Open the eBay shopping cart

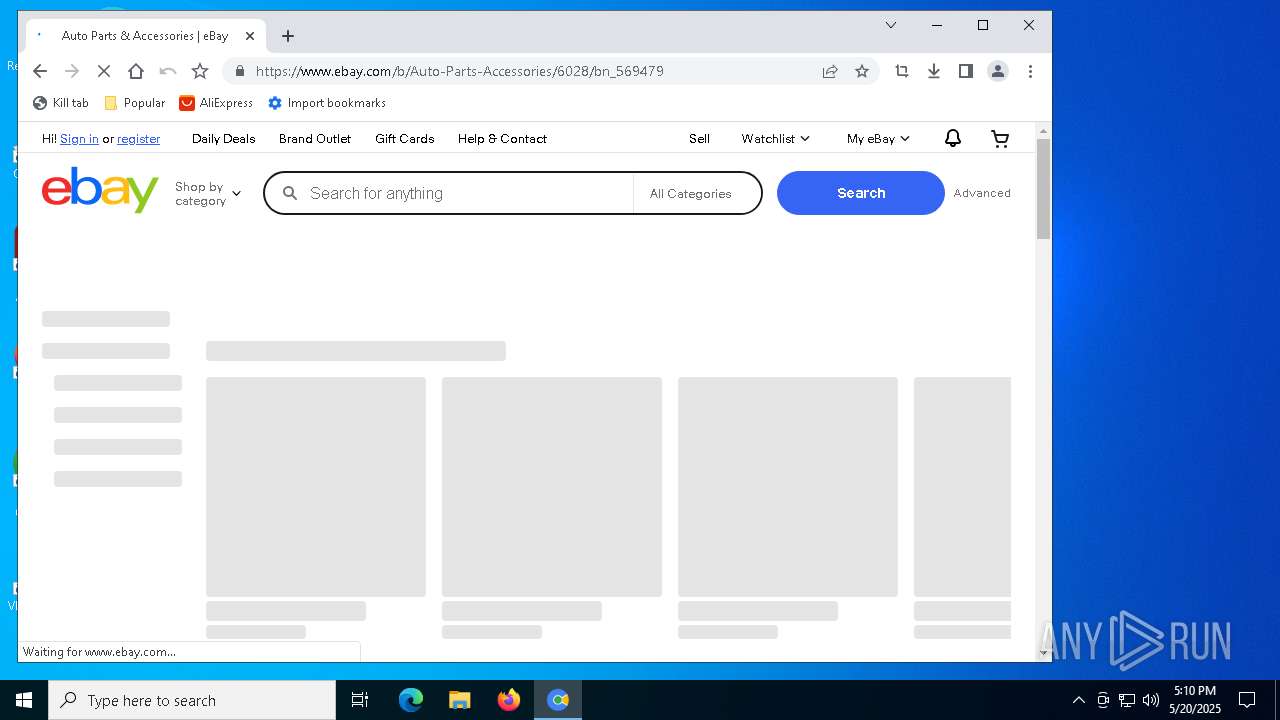coord(1000,139)
